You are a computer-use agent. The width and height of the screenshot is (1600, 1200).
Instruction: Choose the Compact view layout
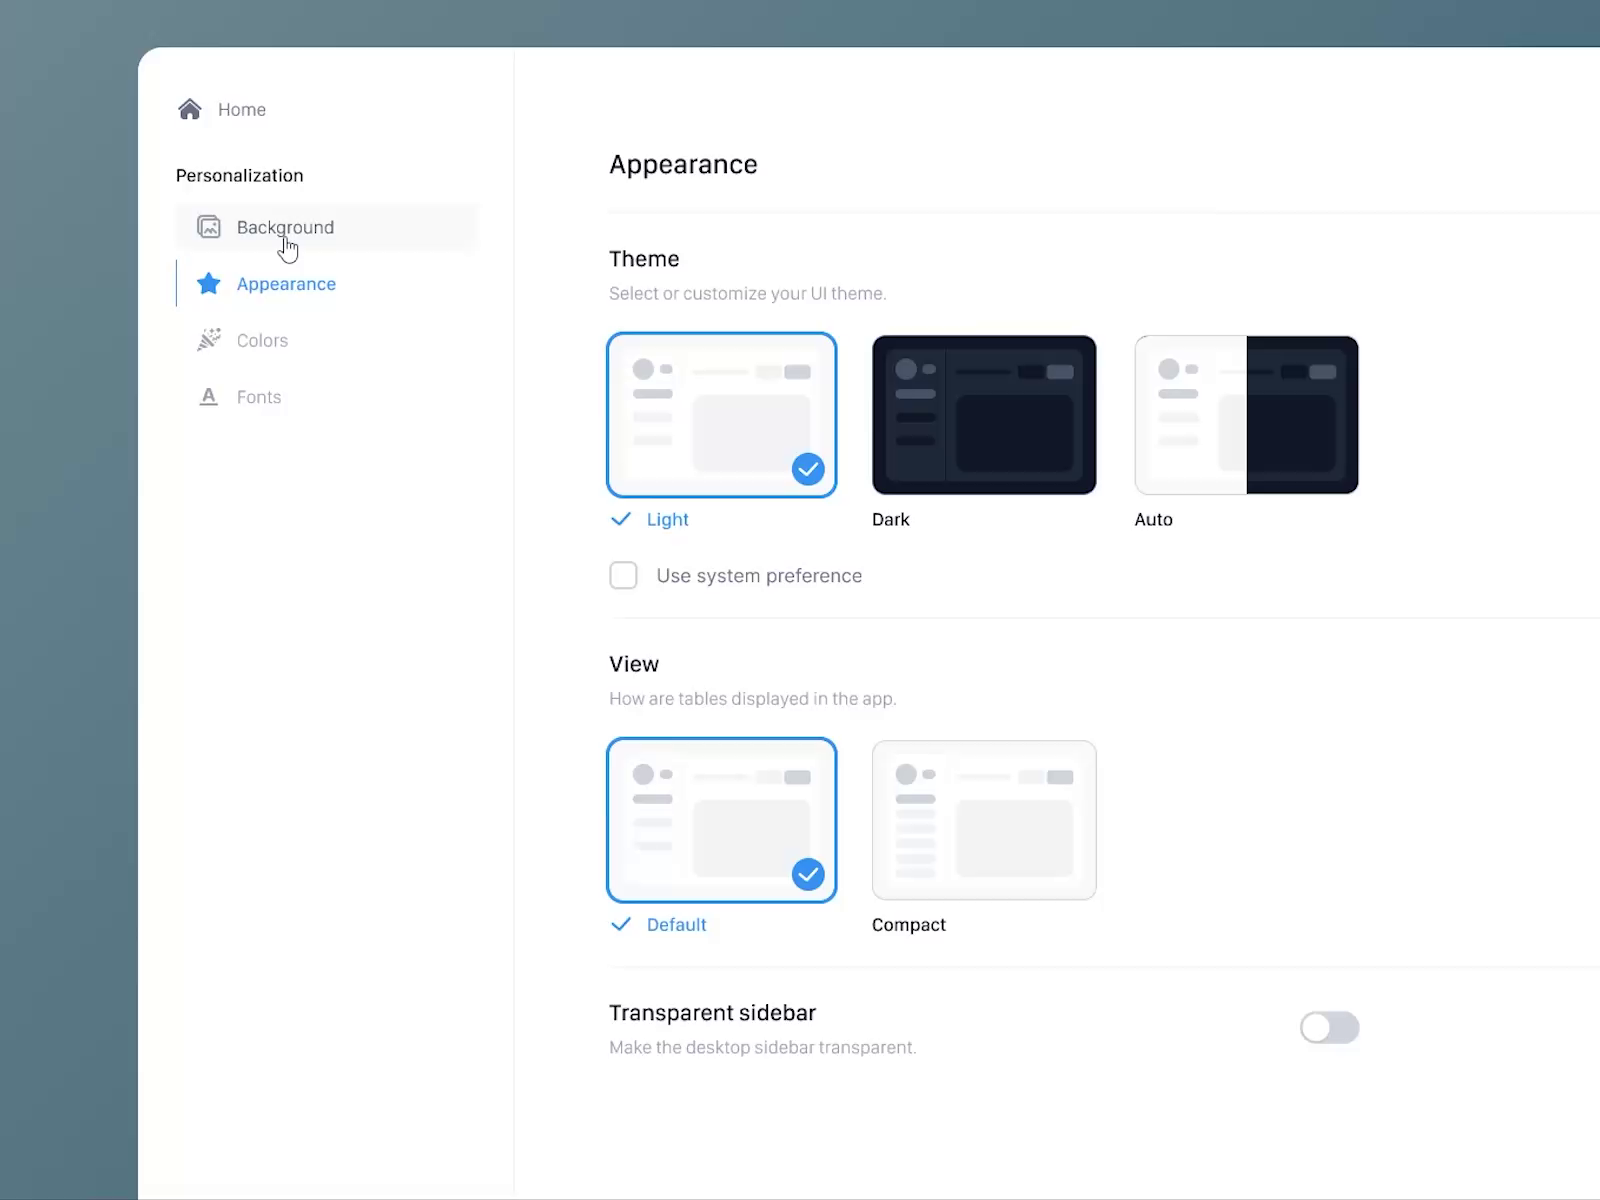(x=984, y=819)
